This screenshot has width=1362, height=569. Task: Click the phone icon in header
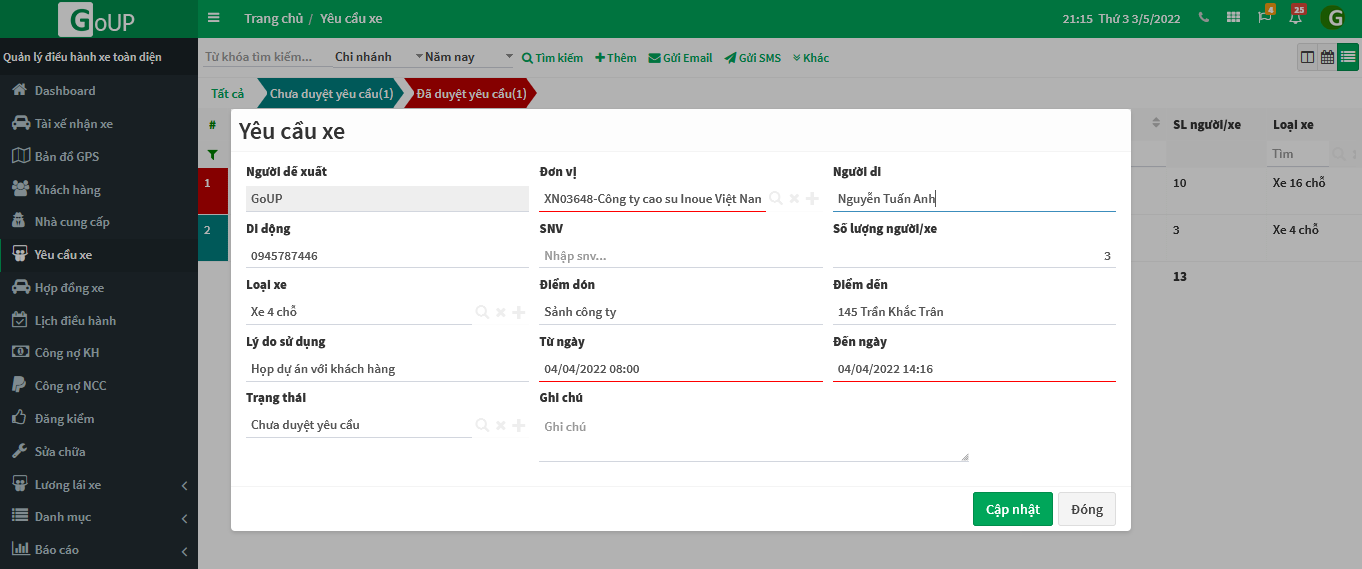tap(1203, 18)
